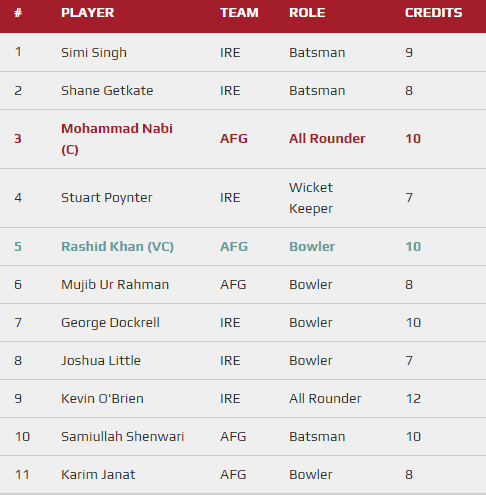Click Karim Janat's name
Screen dimensions: 486x495
[x=98, y=475]
